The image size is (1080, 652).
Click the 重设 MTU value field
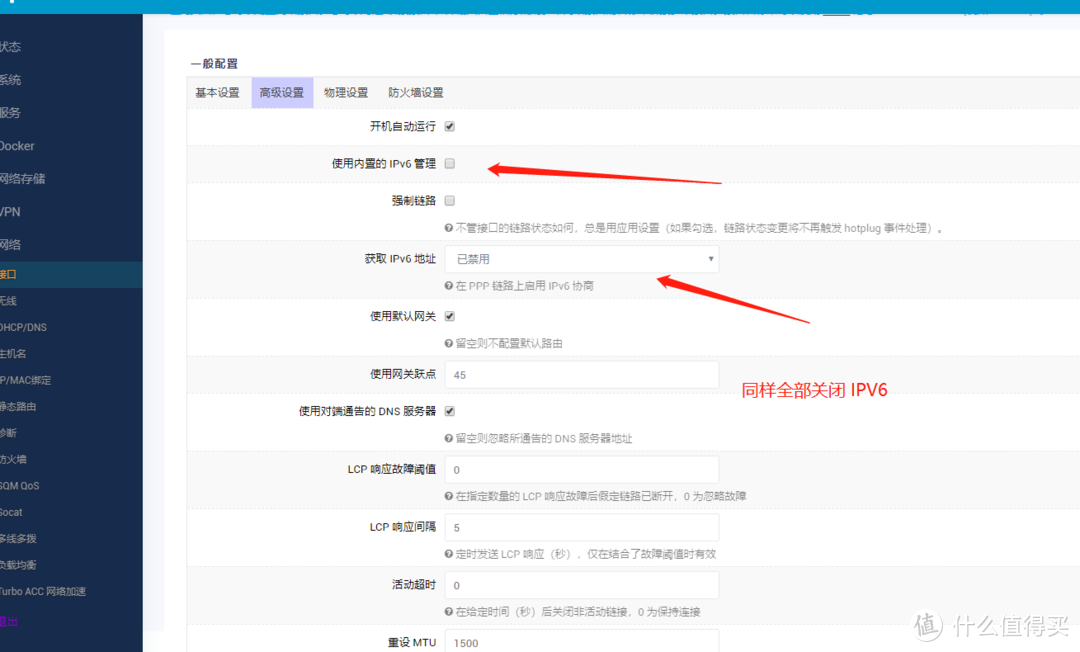581,642
